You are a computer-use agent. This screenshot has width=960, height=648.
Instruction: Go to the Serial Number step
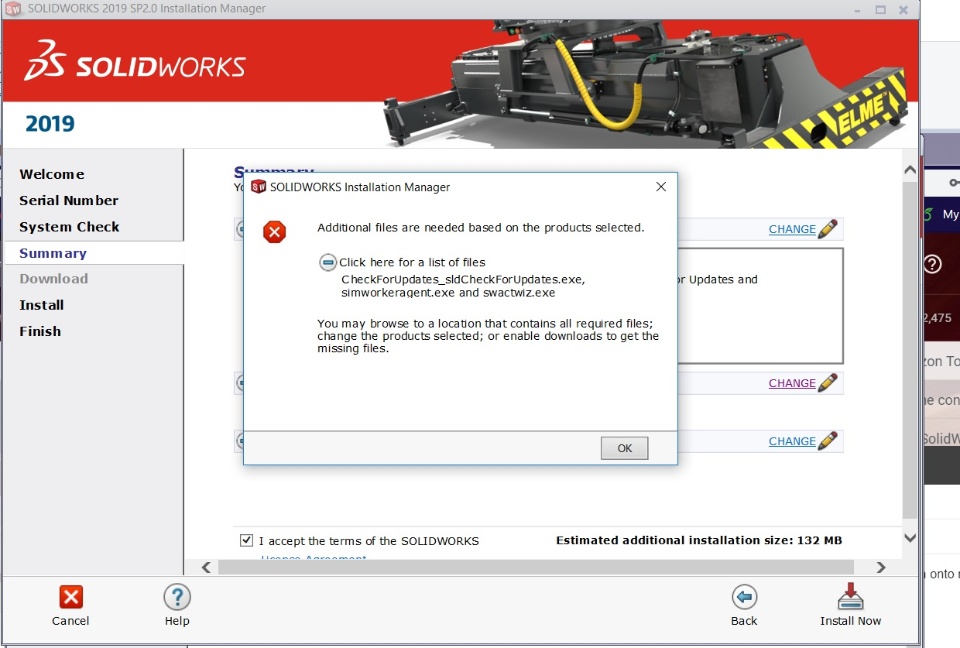(x=69, y=200)
